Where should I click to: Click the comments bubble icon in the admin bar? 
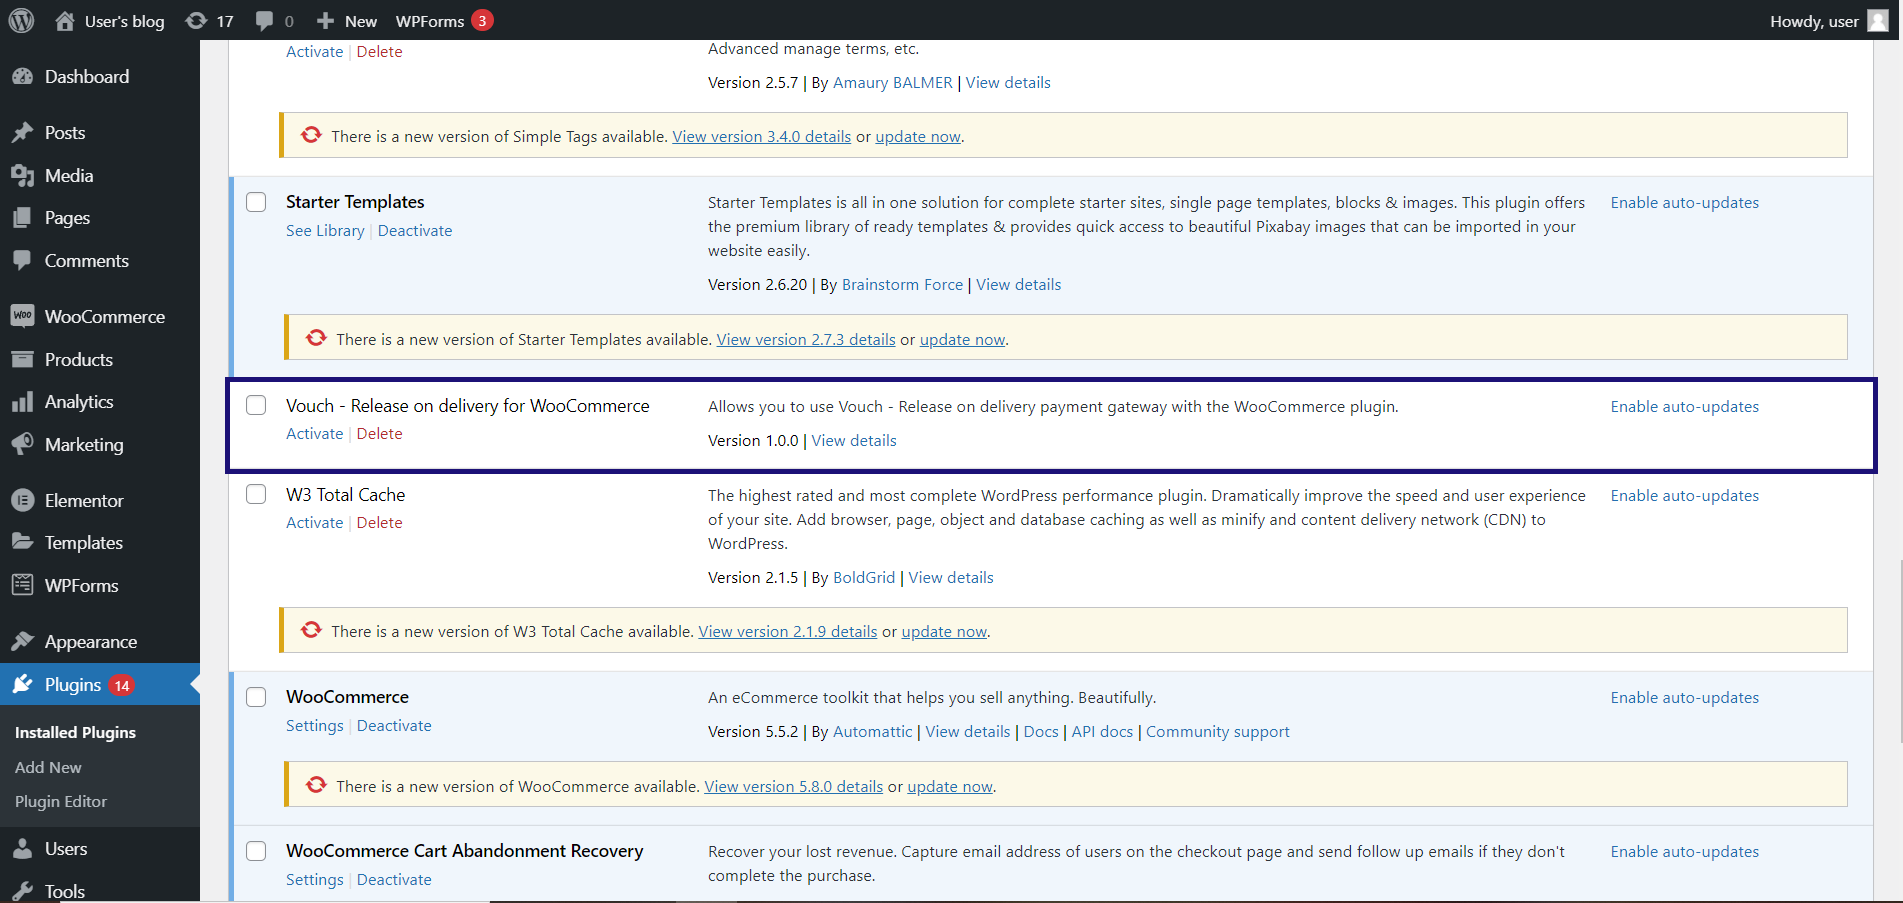point(264,20)
